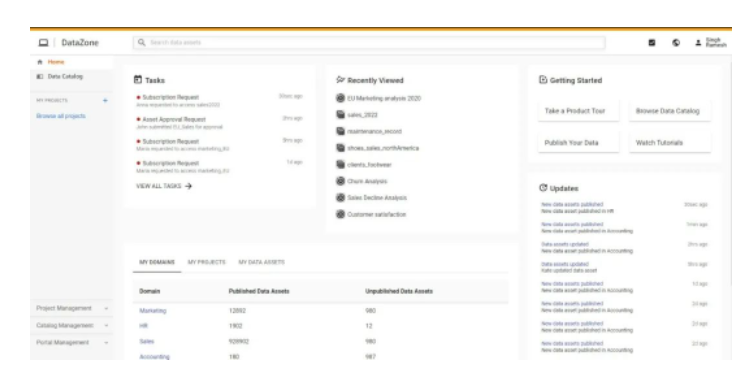Screen dimensions: 756x386
Task: Click the Updates refresh icon
Action: (543, 187)
